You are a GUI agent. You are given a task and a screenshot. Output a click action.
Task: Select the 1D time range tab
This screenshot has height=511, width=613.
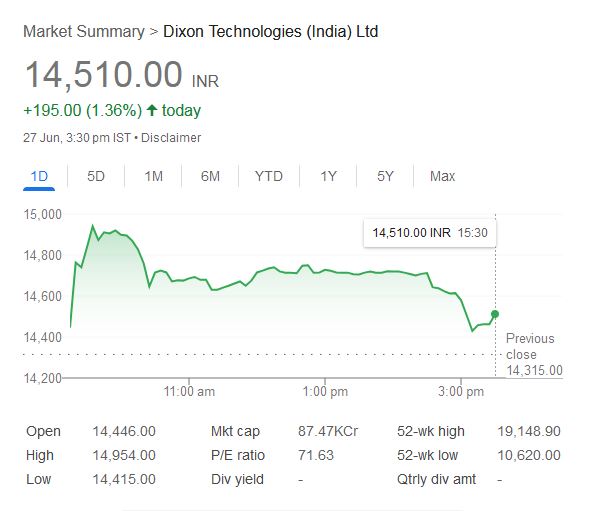point(40,176)
